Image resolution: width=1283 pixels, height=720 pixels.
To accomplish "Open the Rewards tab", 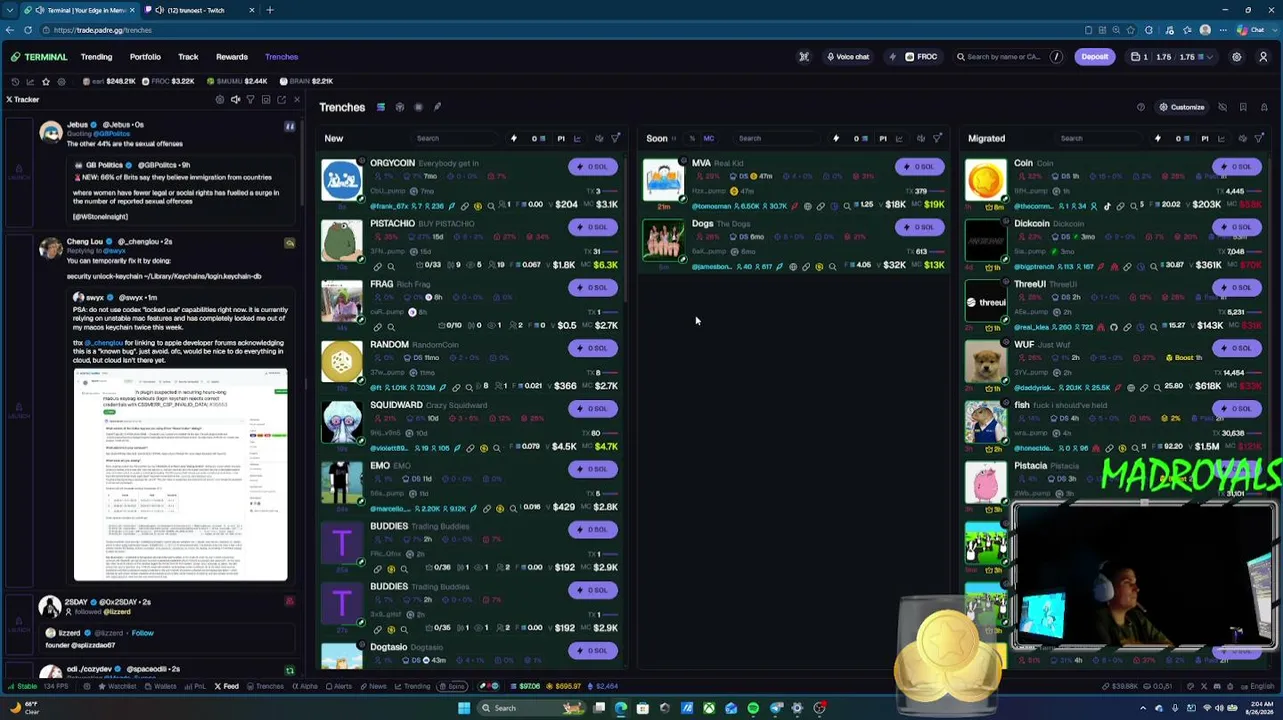I will [x=232, y=57].
